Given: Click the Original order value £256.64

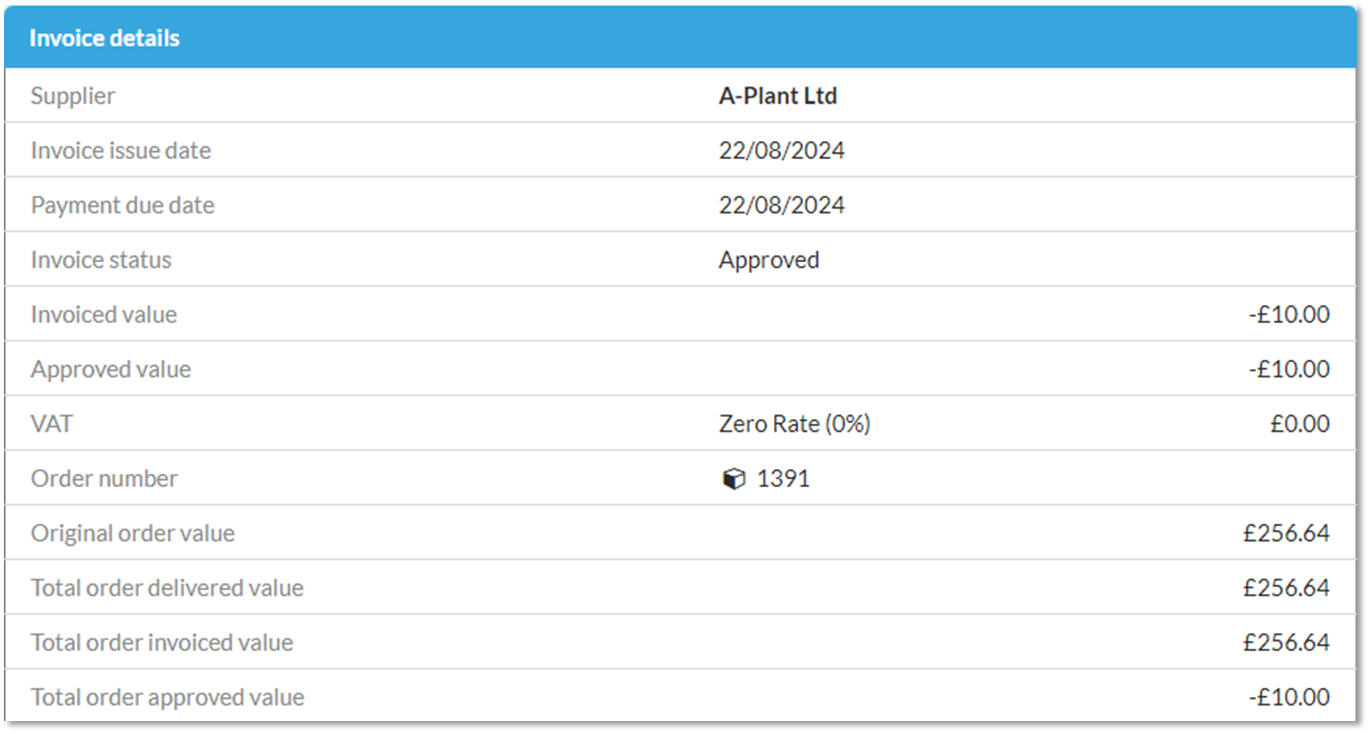Looking at the screenshot, I should (1286, 533).
